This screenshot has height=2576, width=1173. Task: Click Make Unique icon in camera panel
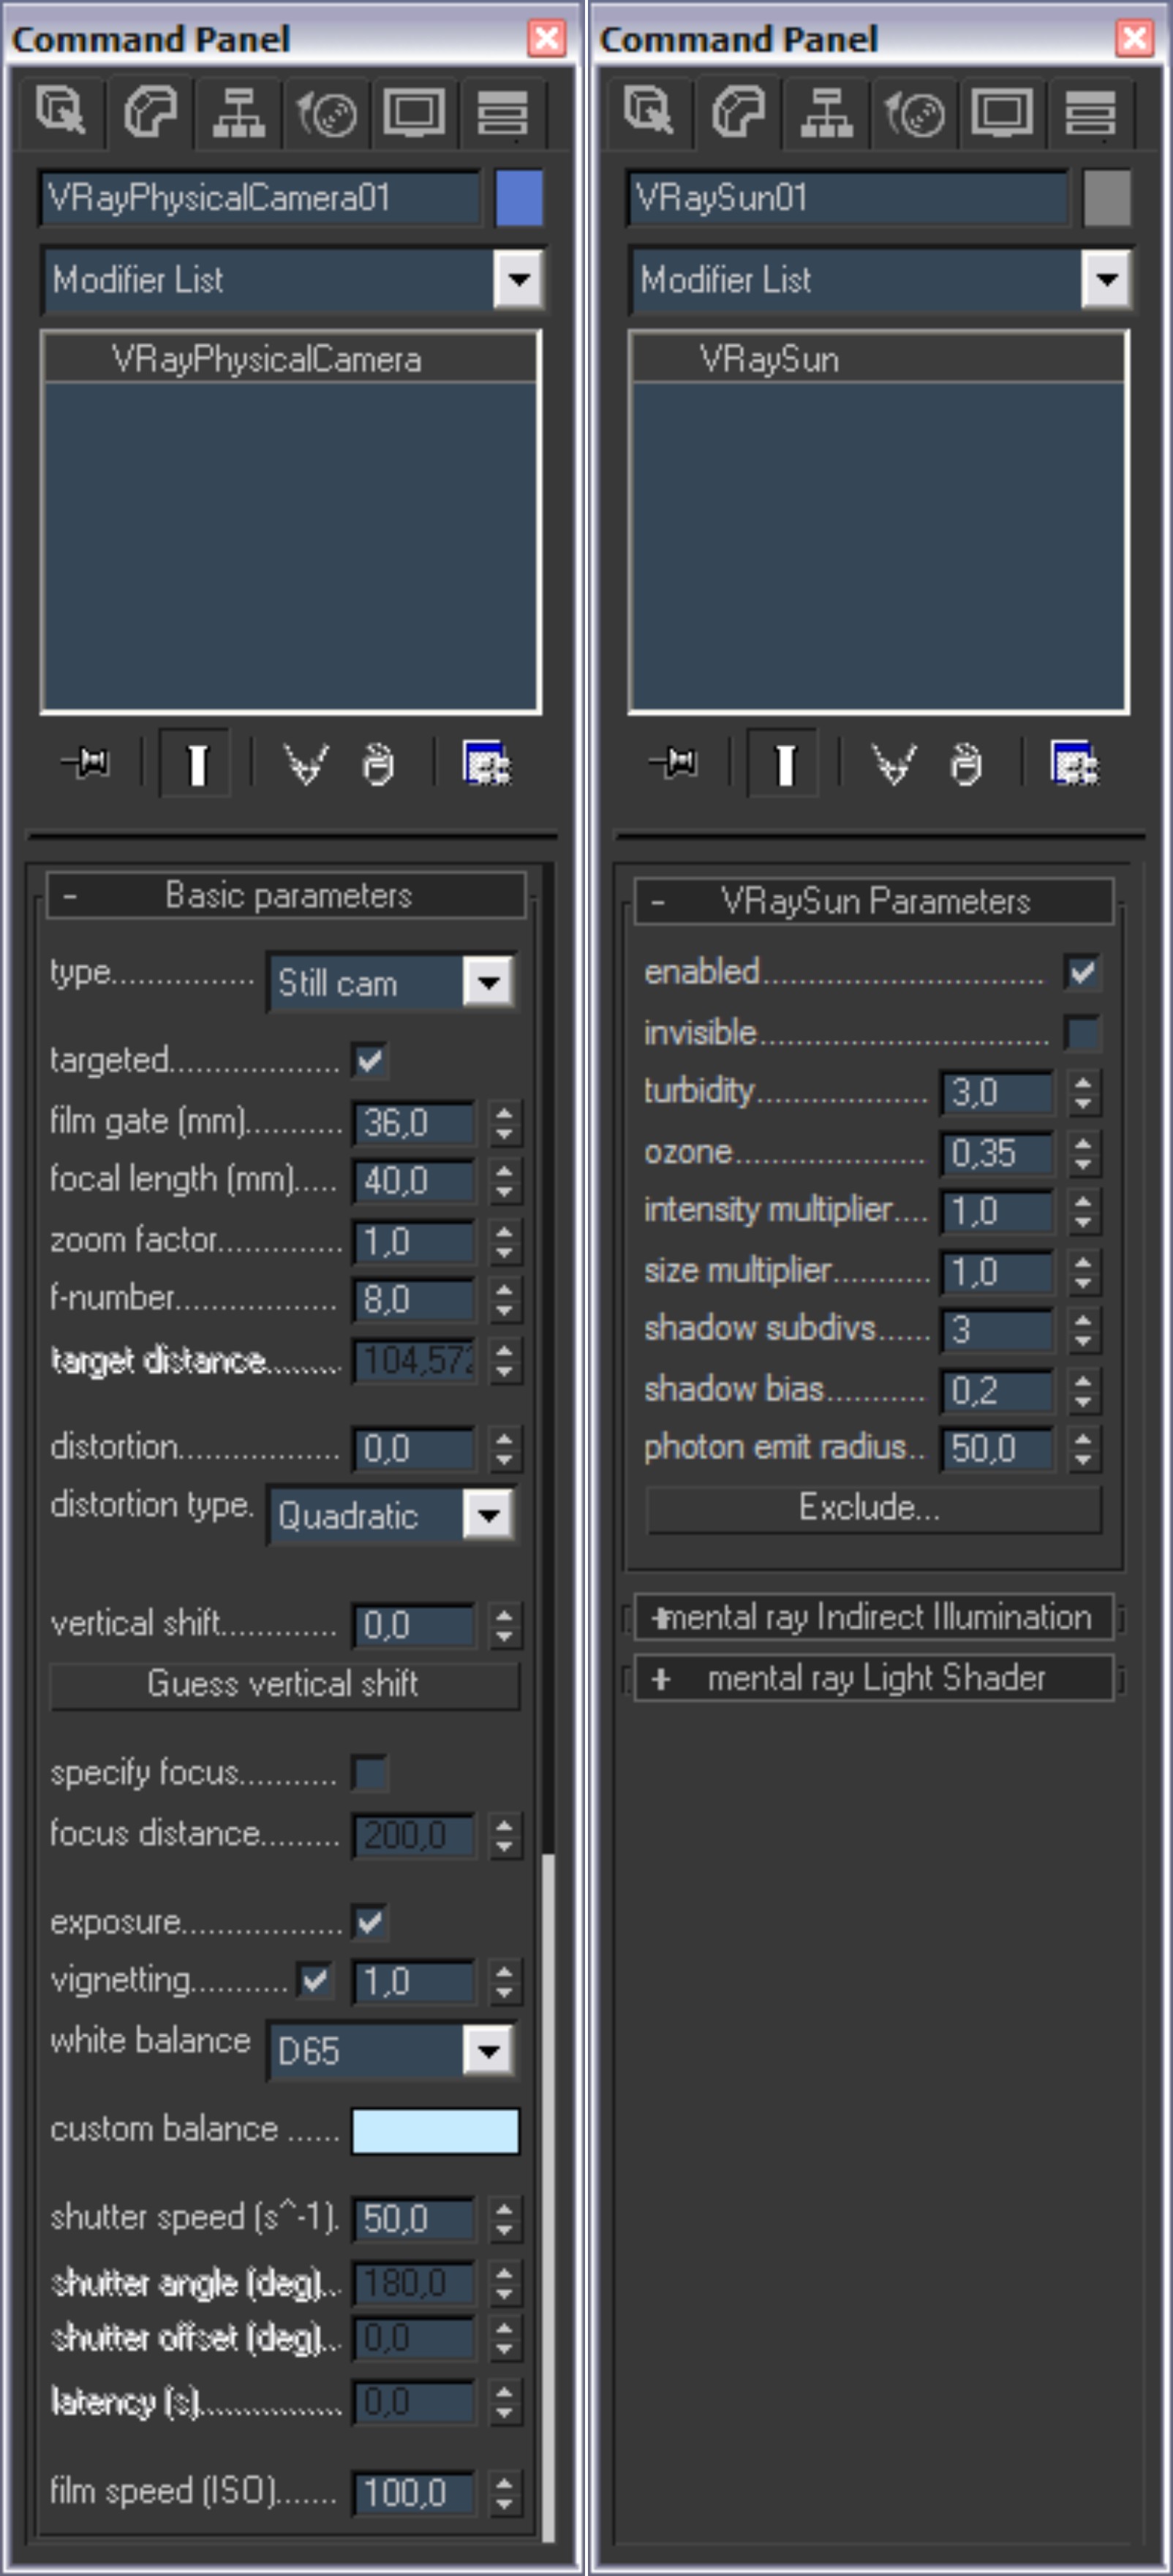(305, 764)
